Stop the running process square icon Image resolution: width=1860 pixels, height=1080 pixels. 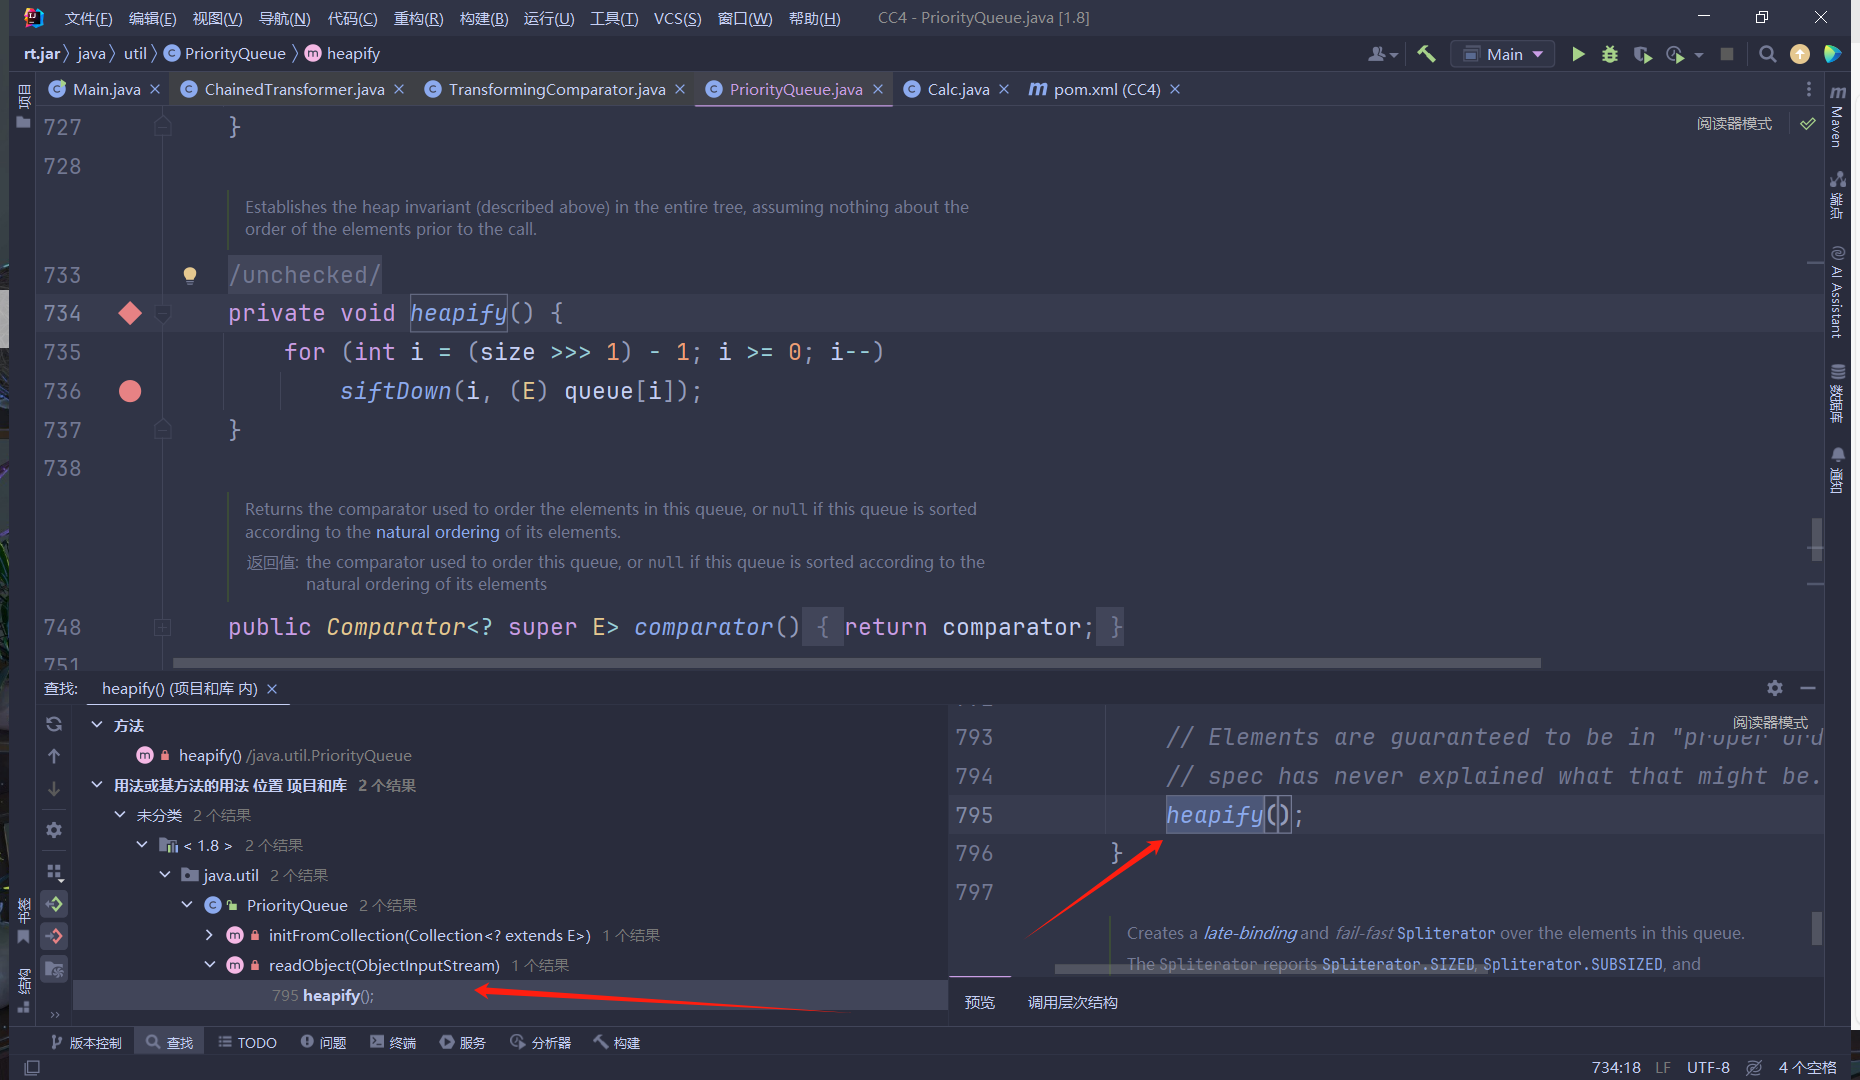coord(1727,54)
